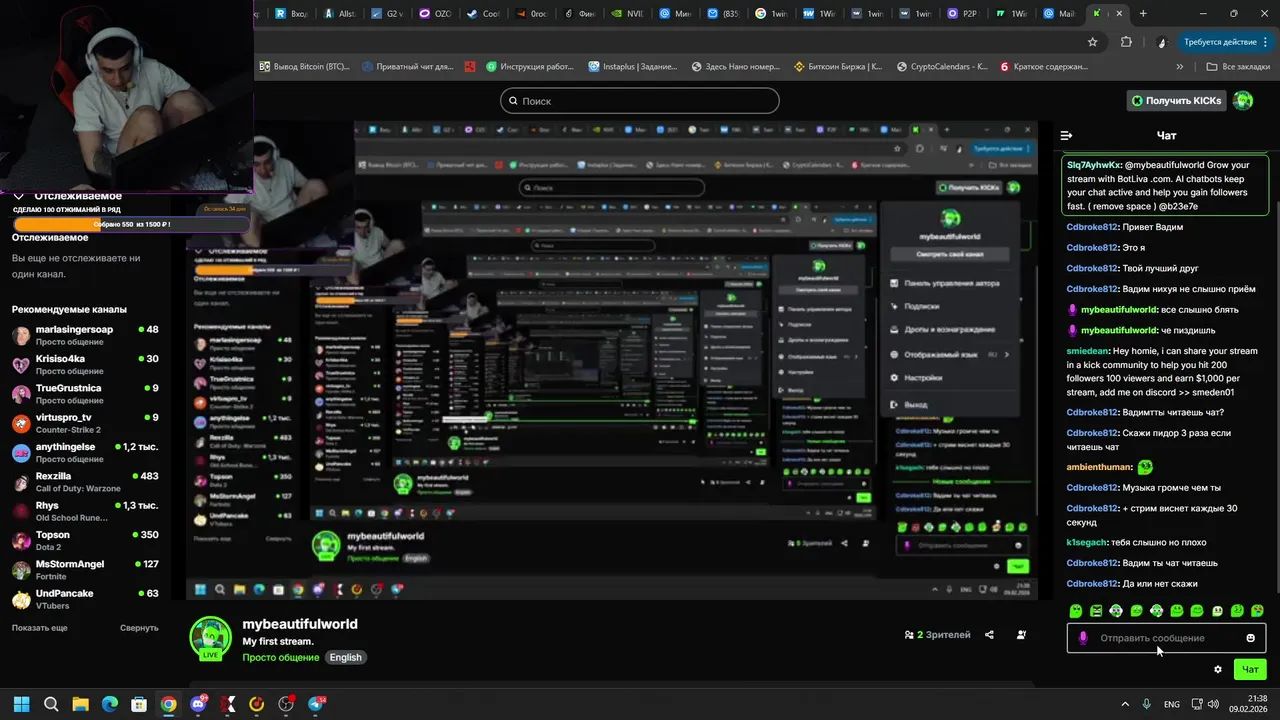1280x720 pixels.
Task: Bookmark this page with the star icon
Action: (1093, 42)
